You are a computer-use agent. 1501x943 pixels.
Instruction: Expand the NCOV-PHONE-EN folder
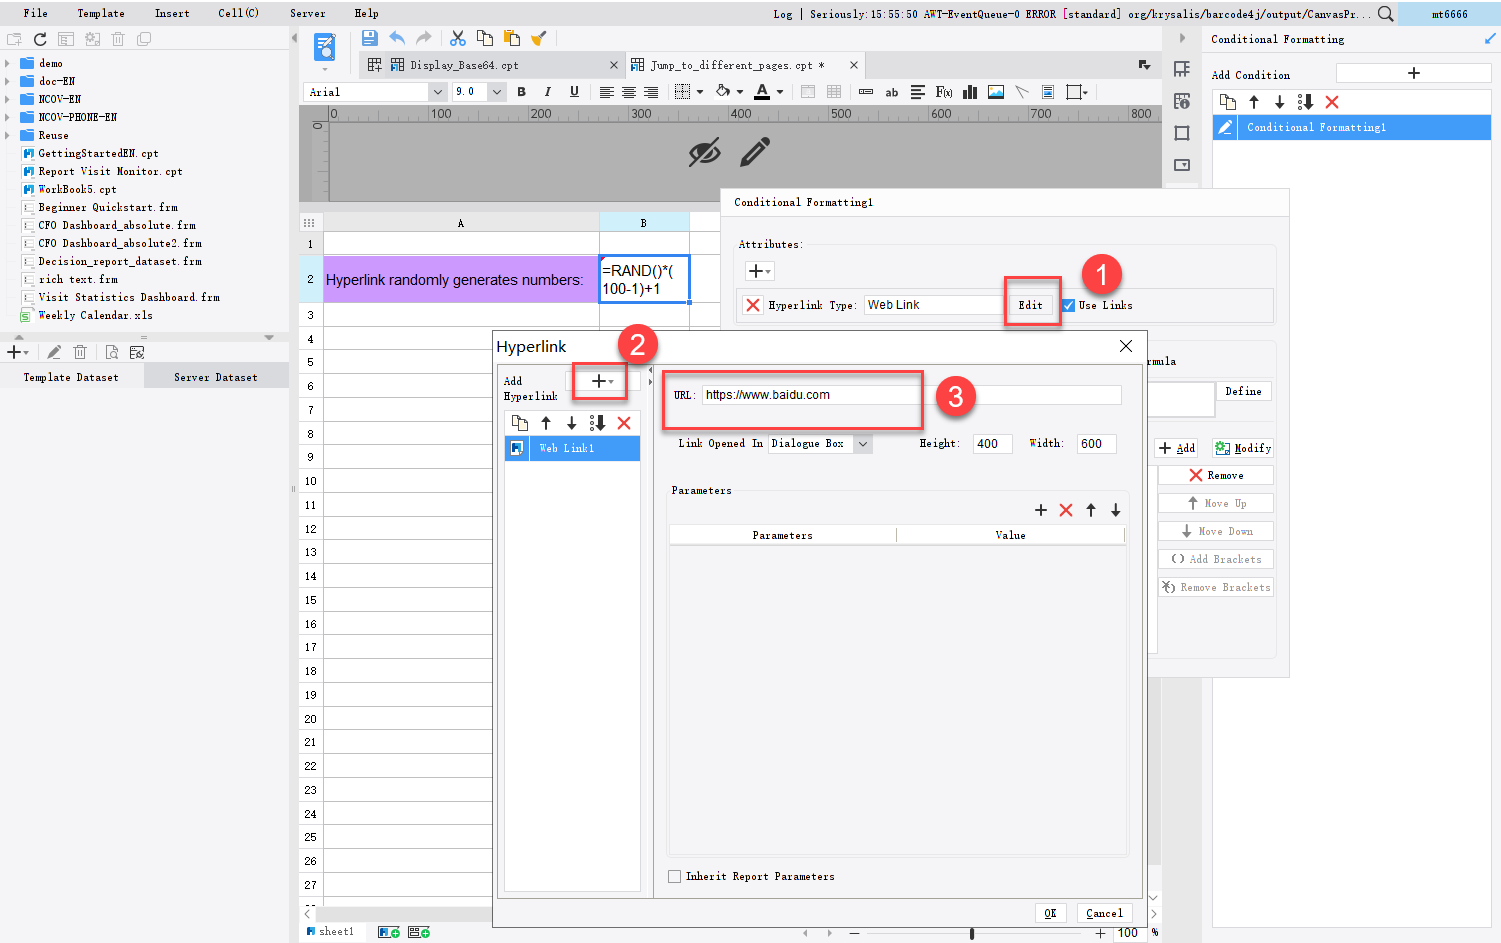point(7,117)
